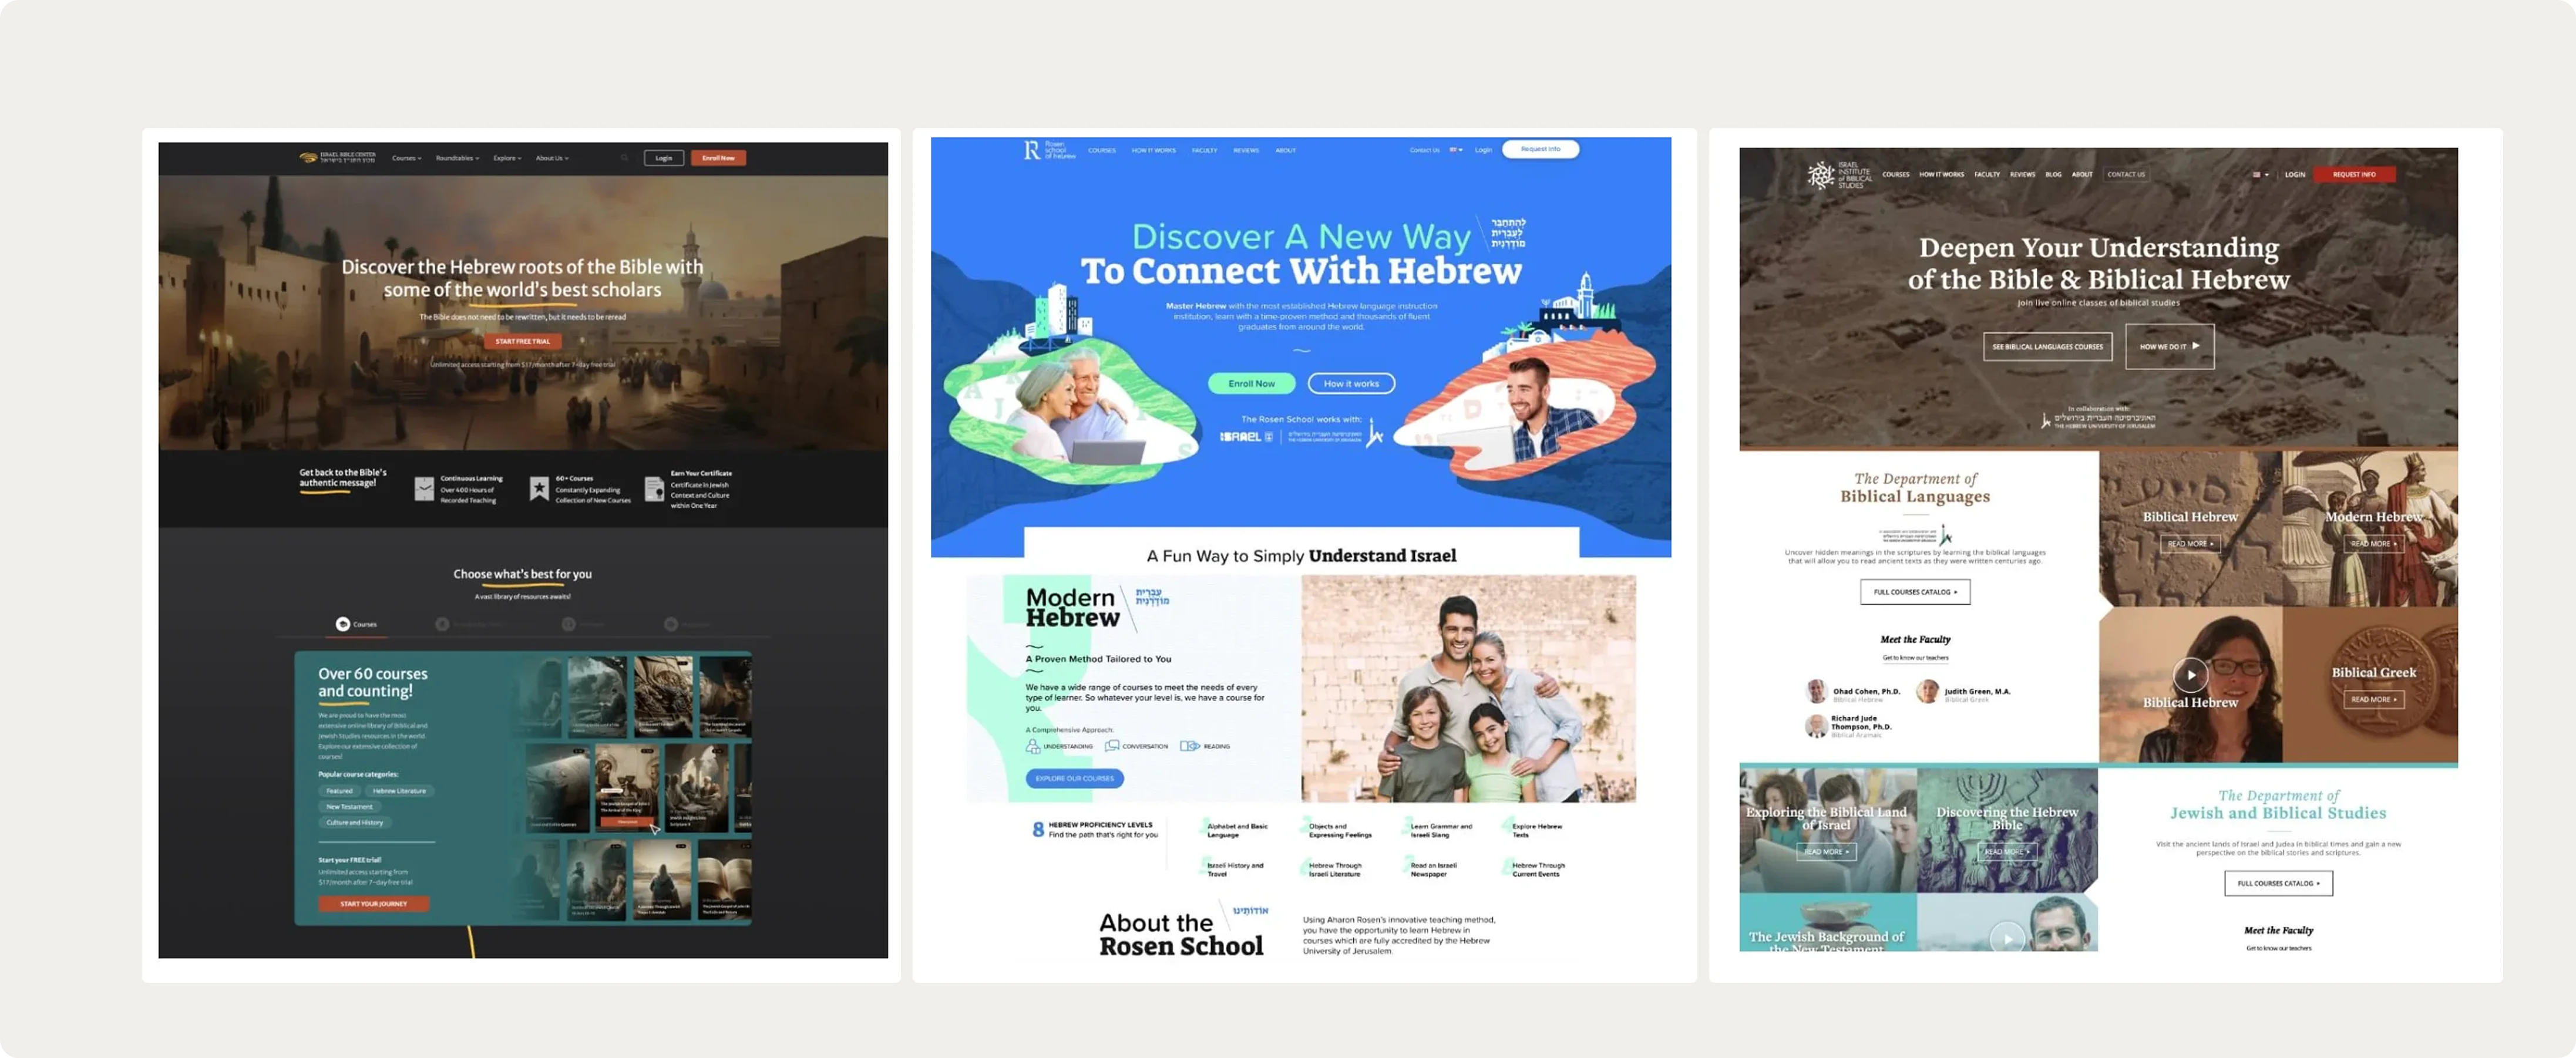Screen dimensions: 2576x1058
Task: Click Full Courses Catalog under Biblical Languages
Action: [x=1915, y=592]
